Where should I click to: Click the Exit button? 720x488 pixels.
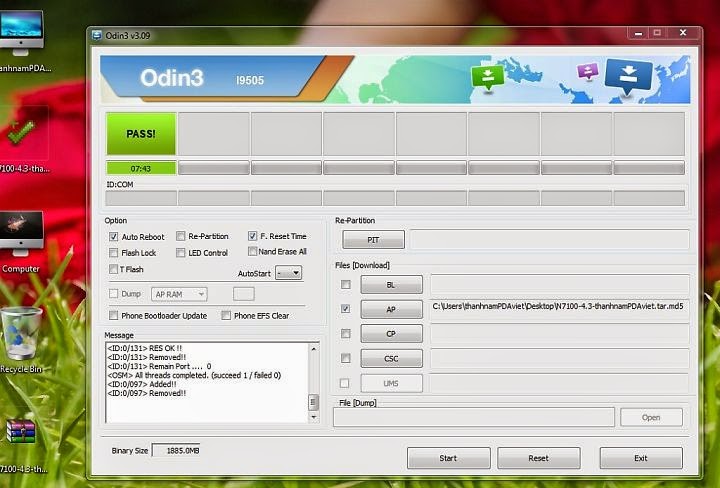(x=641, y=458)
